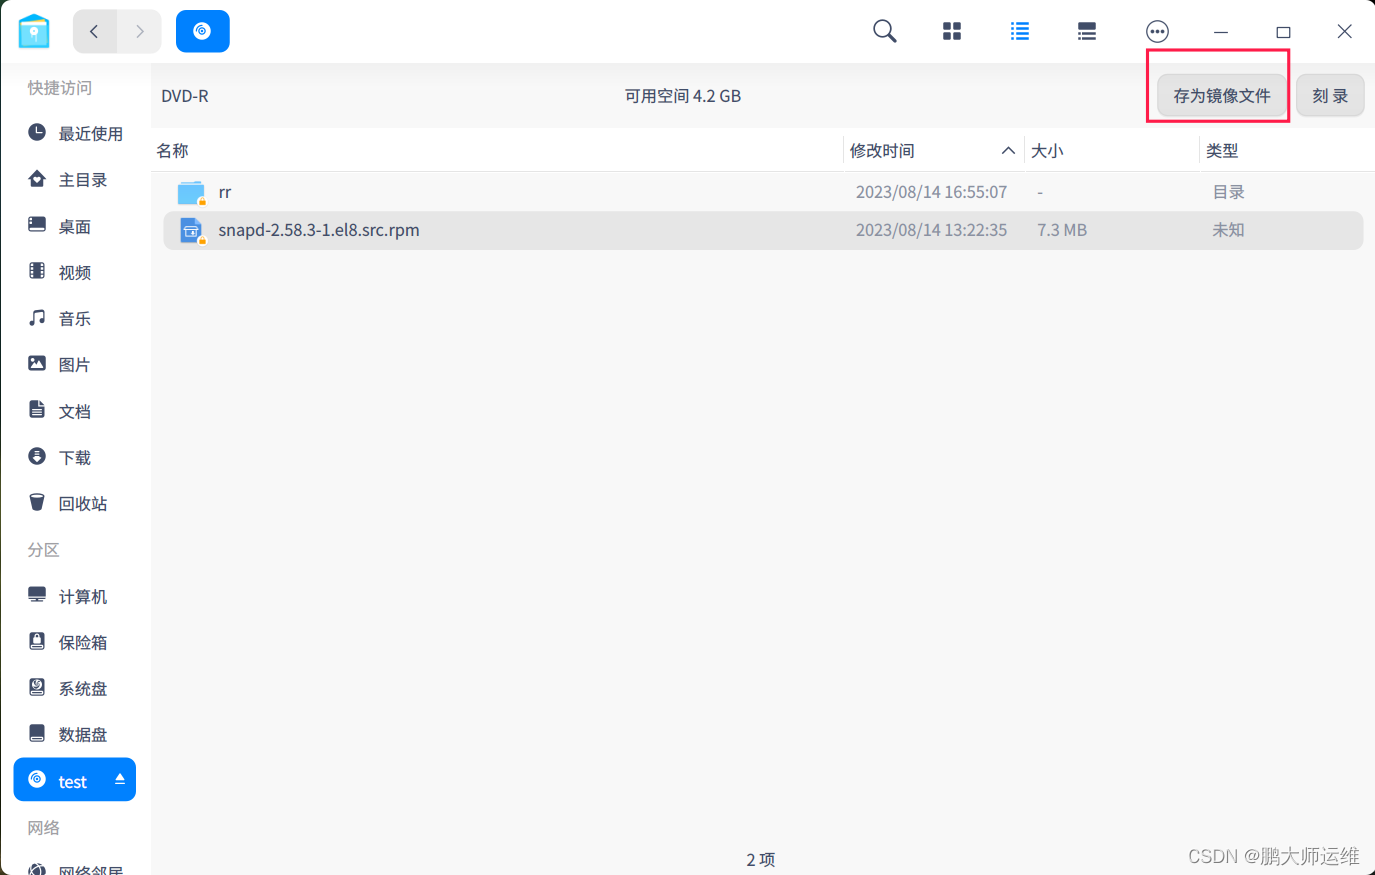Switch to icon grid view
Screen dimensions: 1375x875
pyautogui.click(x=952, y=31)
